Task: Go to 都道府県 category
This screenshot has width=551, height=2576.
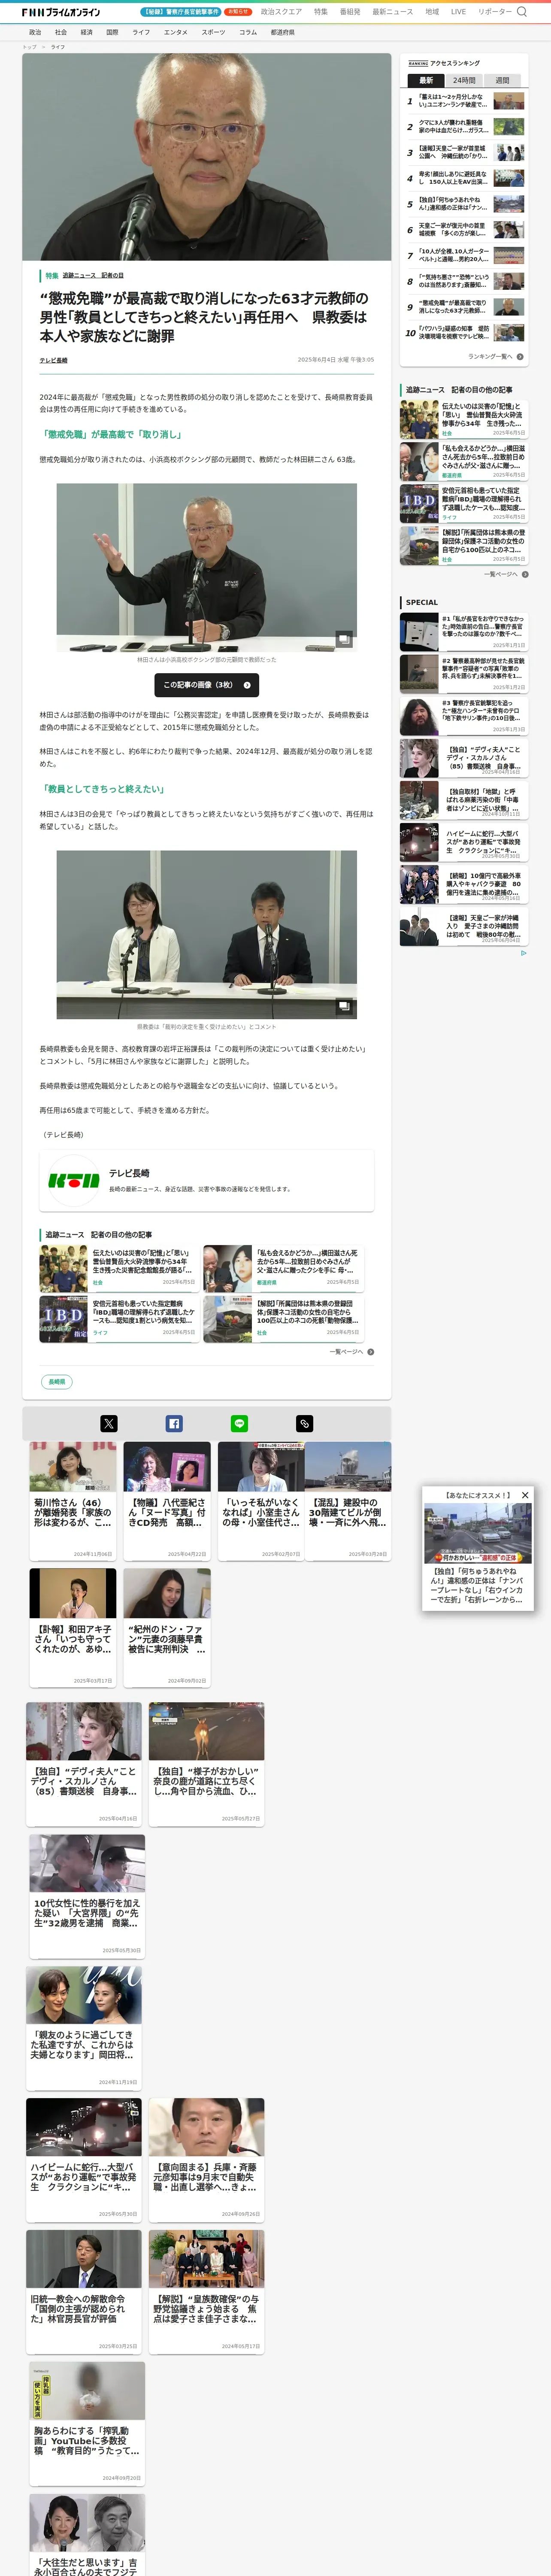Action: pos(283,32)
